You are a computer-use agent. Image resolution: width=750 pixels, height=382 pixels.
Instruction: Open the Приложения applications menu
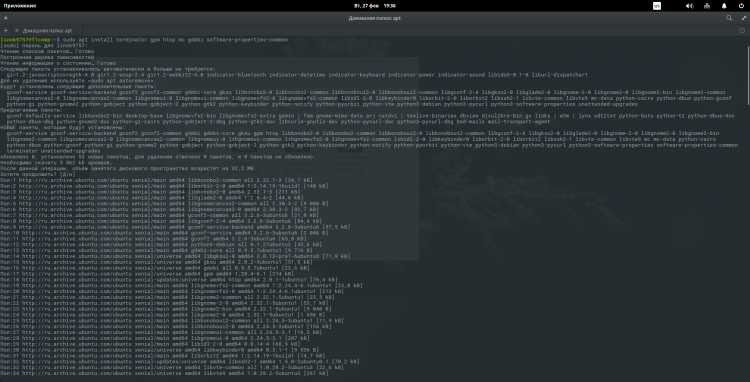(x=19, y=6)
